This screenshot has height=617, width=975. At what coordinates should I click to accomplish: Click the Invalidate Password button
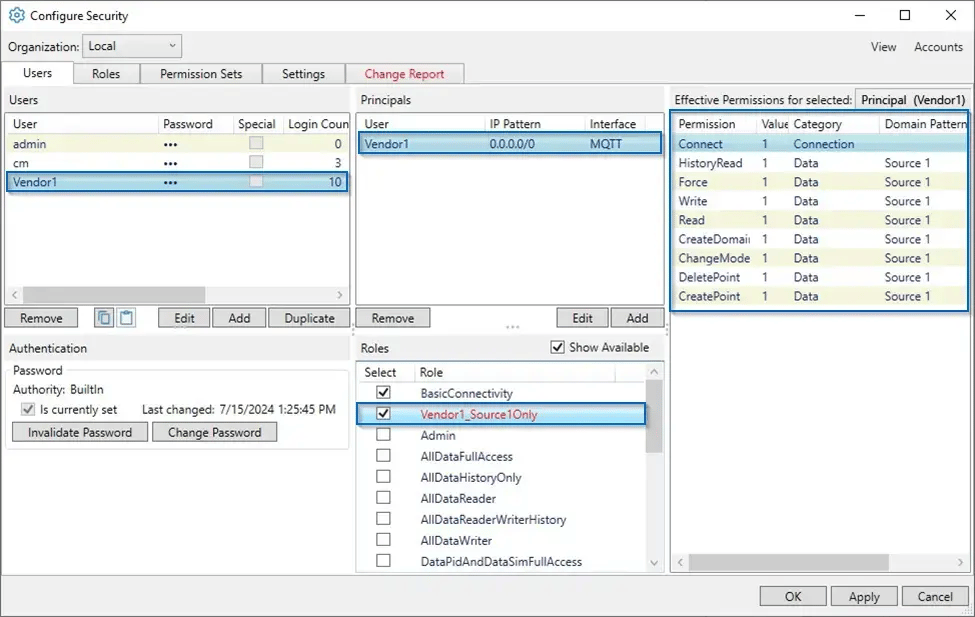click(79, 432)
